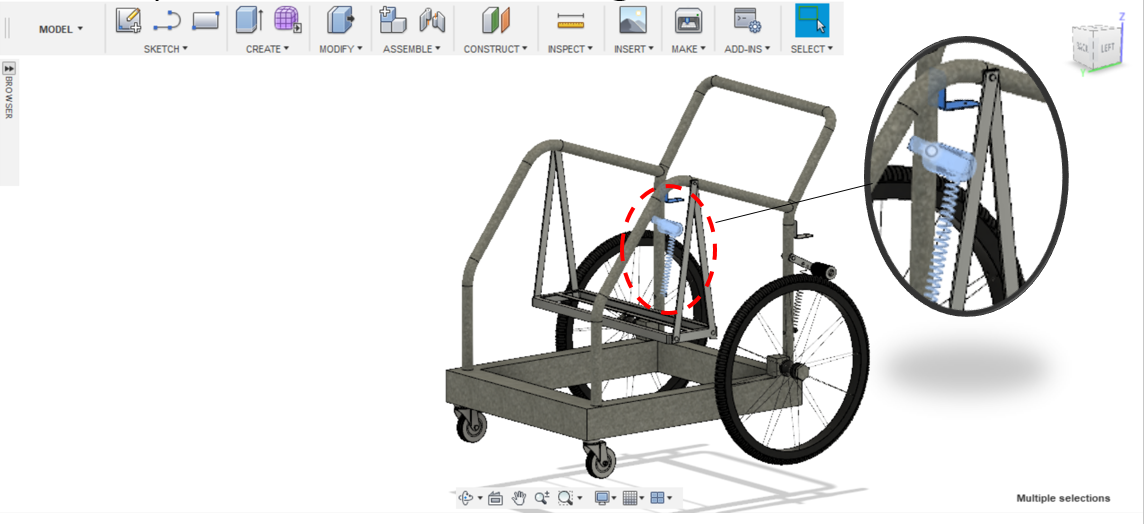Viewport: 1144px width, 524px height.
Task: Click the arrow next to Zoom Window icon
Action: click(x=579, y=498)
